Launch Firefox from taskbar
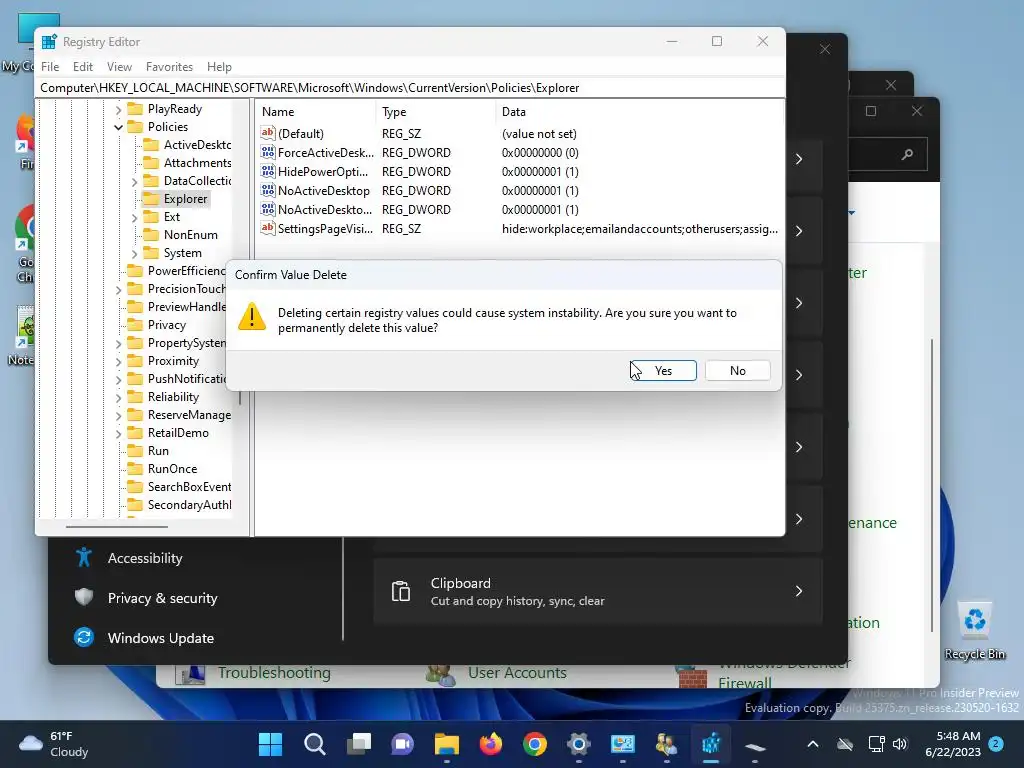Viewport: 1024px width, 768px height. click(491, 744)
